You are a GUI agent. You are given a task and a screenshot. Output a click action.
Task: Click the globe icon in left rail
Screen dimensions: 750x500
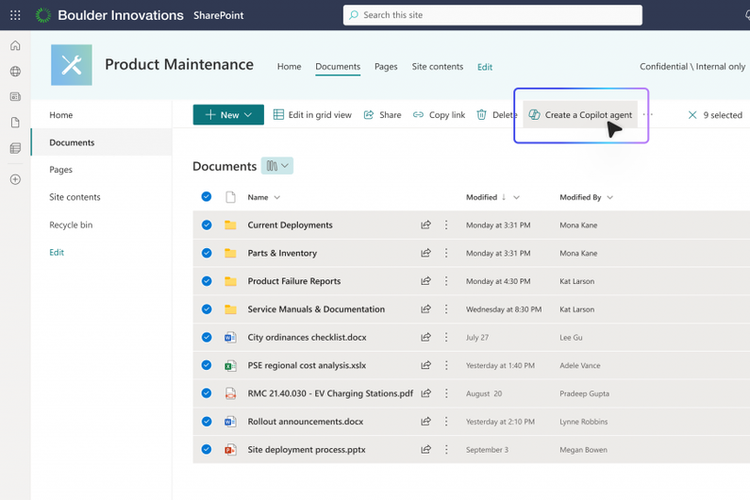coord(15,71)
